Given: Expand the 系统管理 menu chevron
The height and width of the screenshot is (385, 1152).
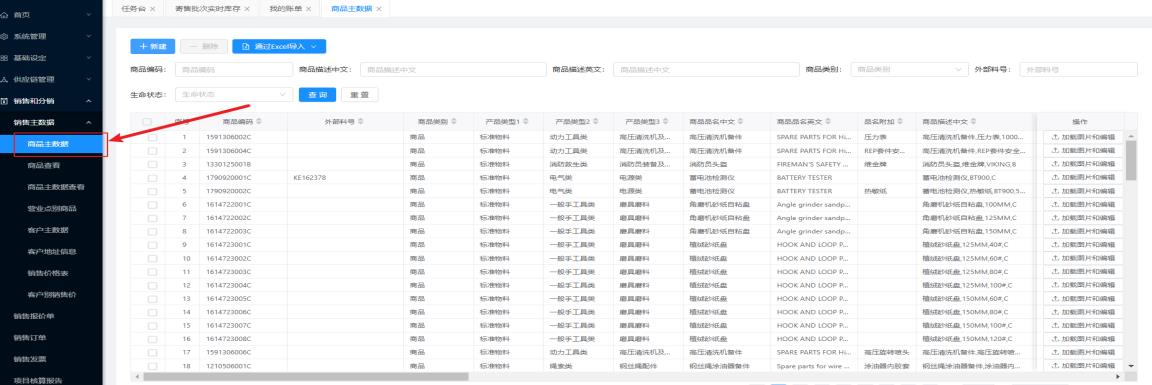Looking at the screenshot, I should (x=88, y=36).
